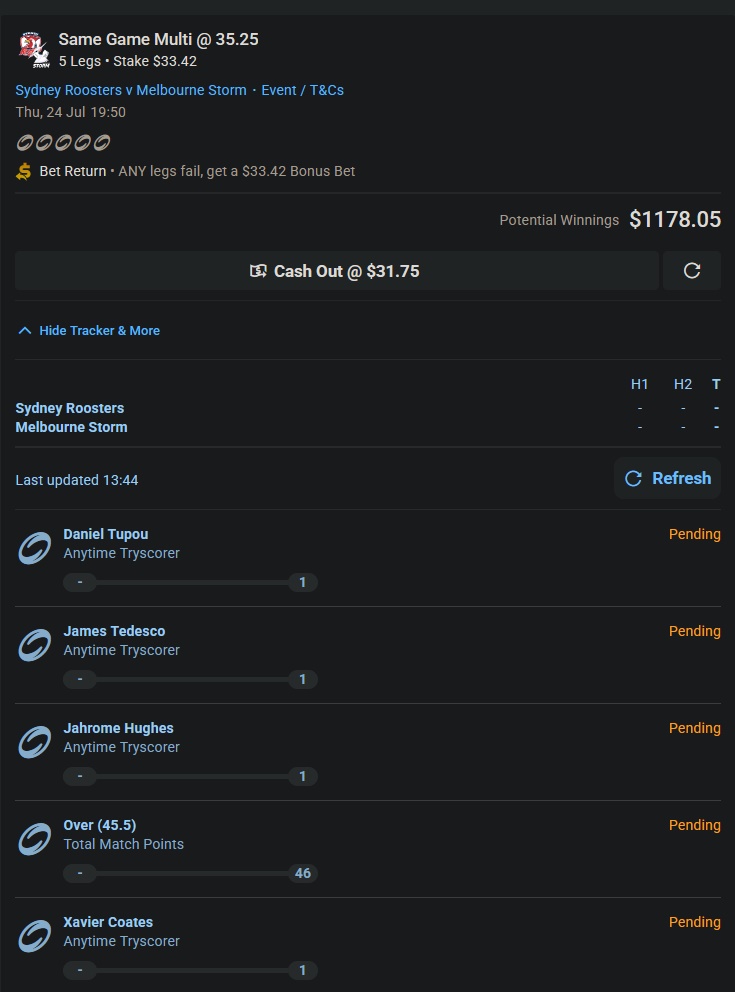Image resolution: width=735 pixels, height=992 pixels.
Task: Click the Pending status for James Tedesco
Action: click(x=695, y=631)
